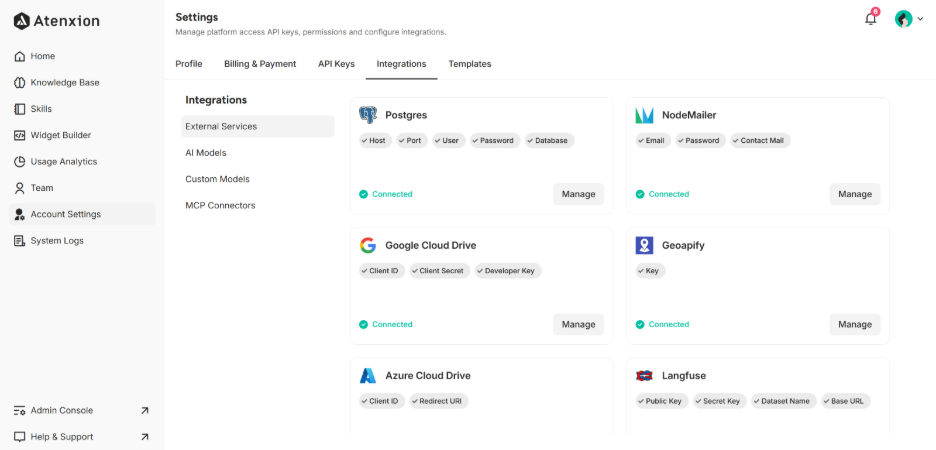
Task: Click the Langfuse Public Key chip
Action: [662, 401]
